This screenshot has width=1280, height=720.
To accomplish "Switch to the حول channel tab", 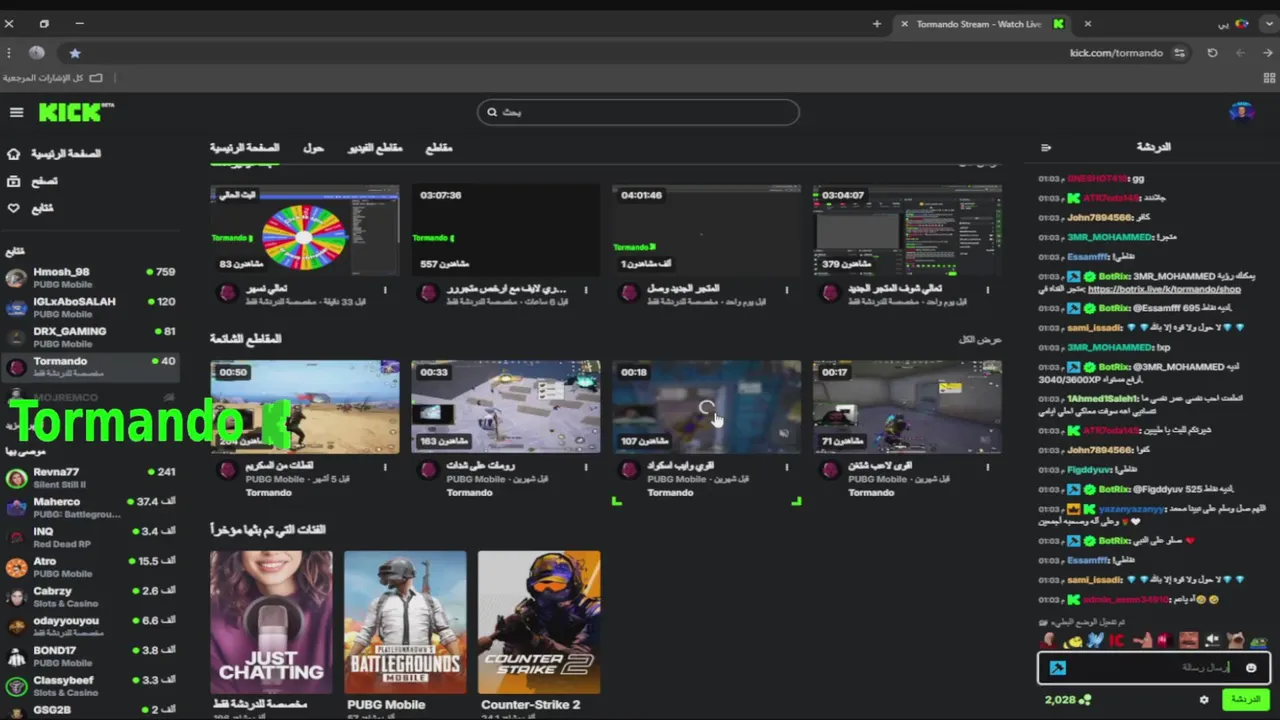I will pos(314,148).
